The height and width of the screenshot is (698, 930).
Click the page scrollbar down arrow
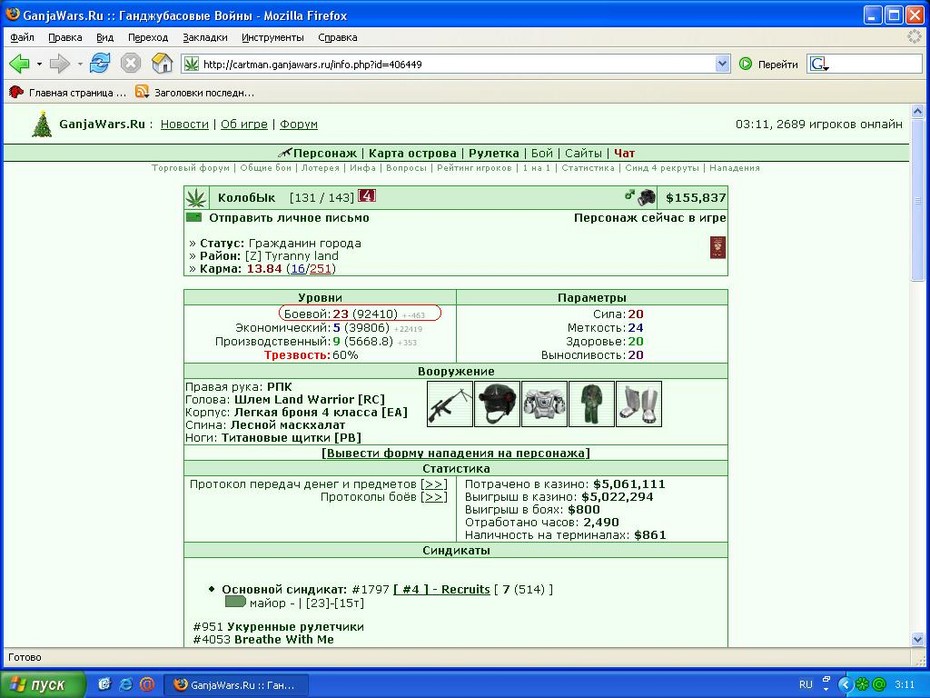click(x=917, y=639)
